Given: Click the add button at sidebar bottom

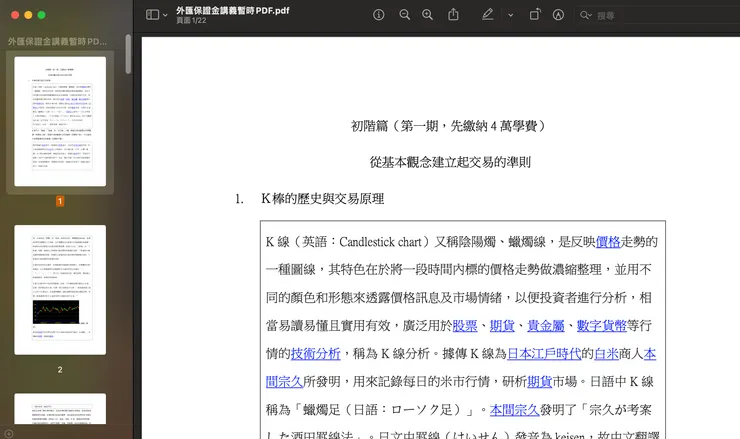Looking at the screenshot, I should (8, 433).
